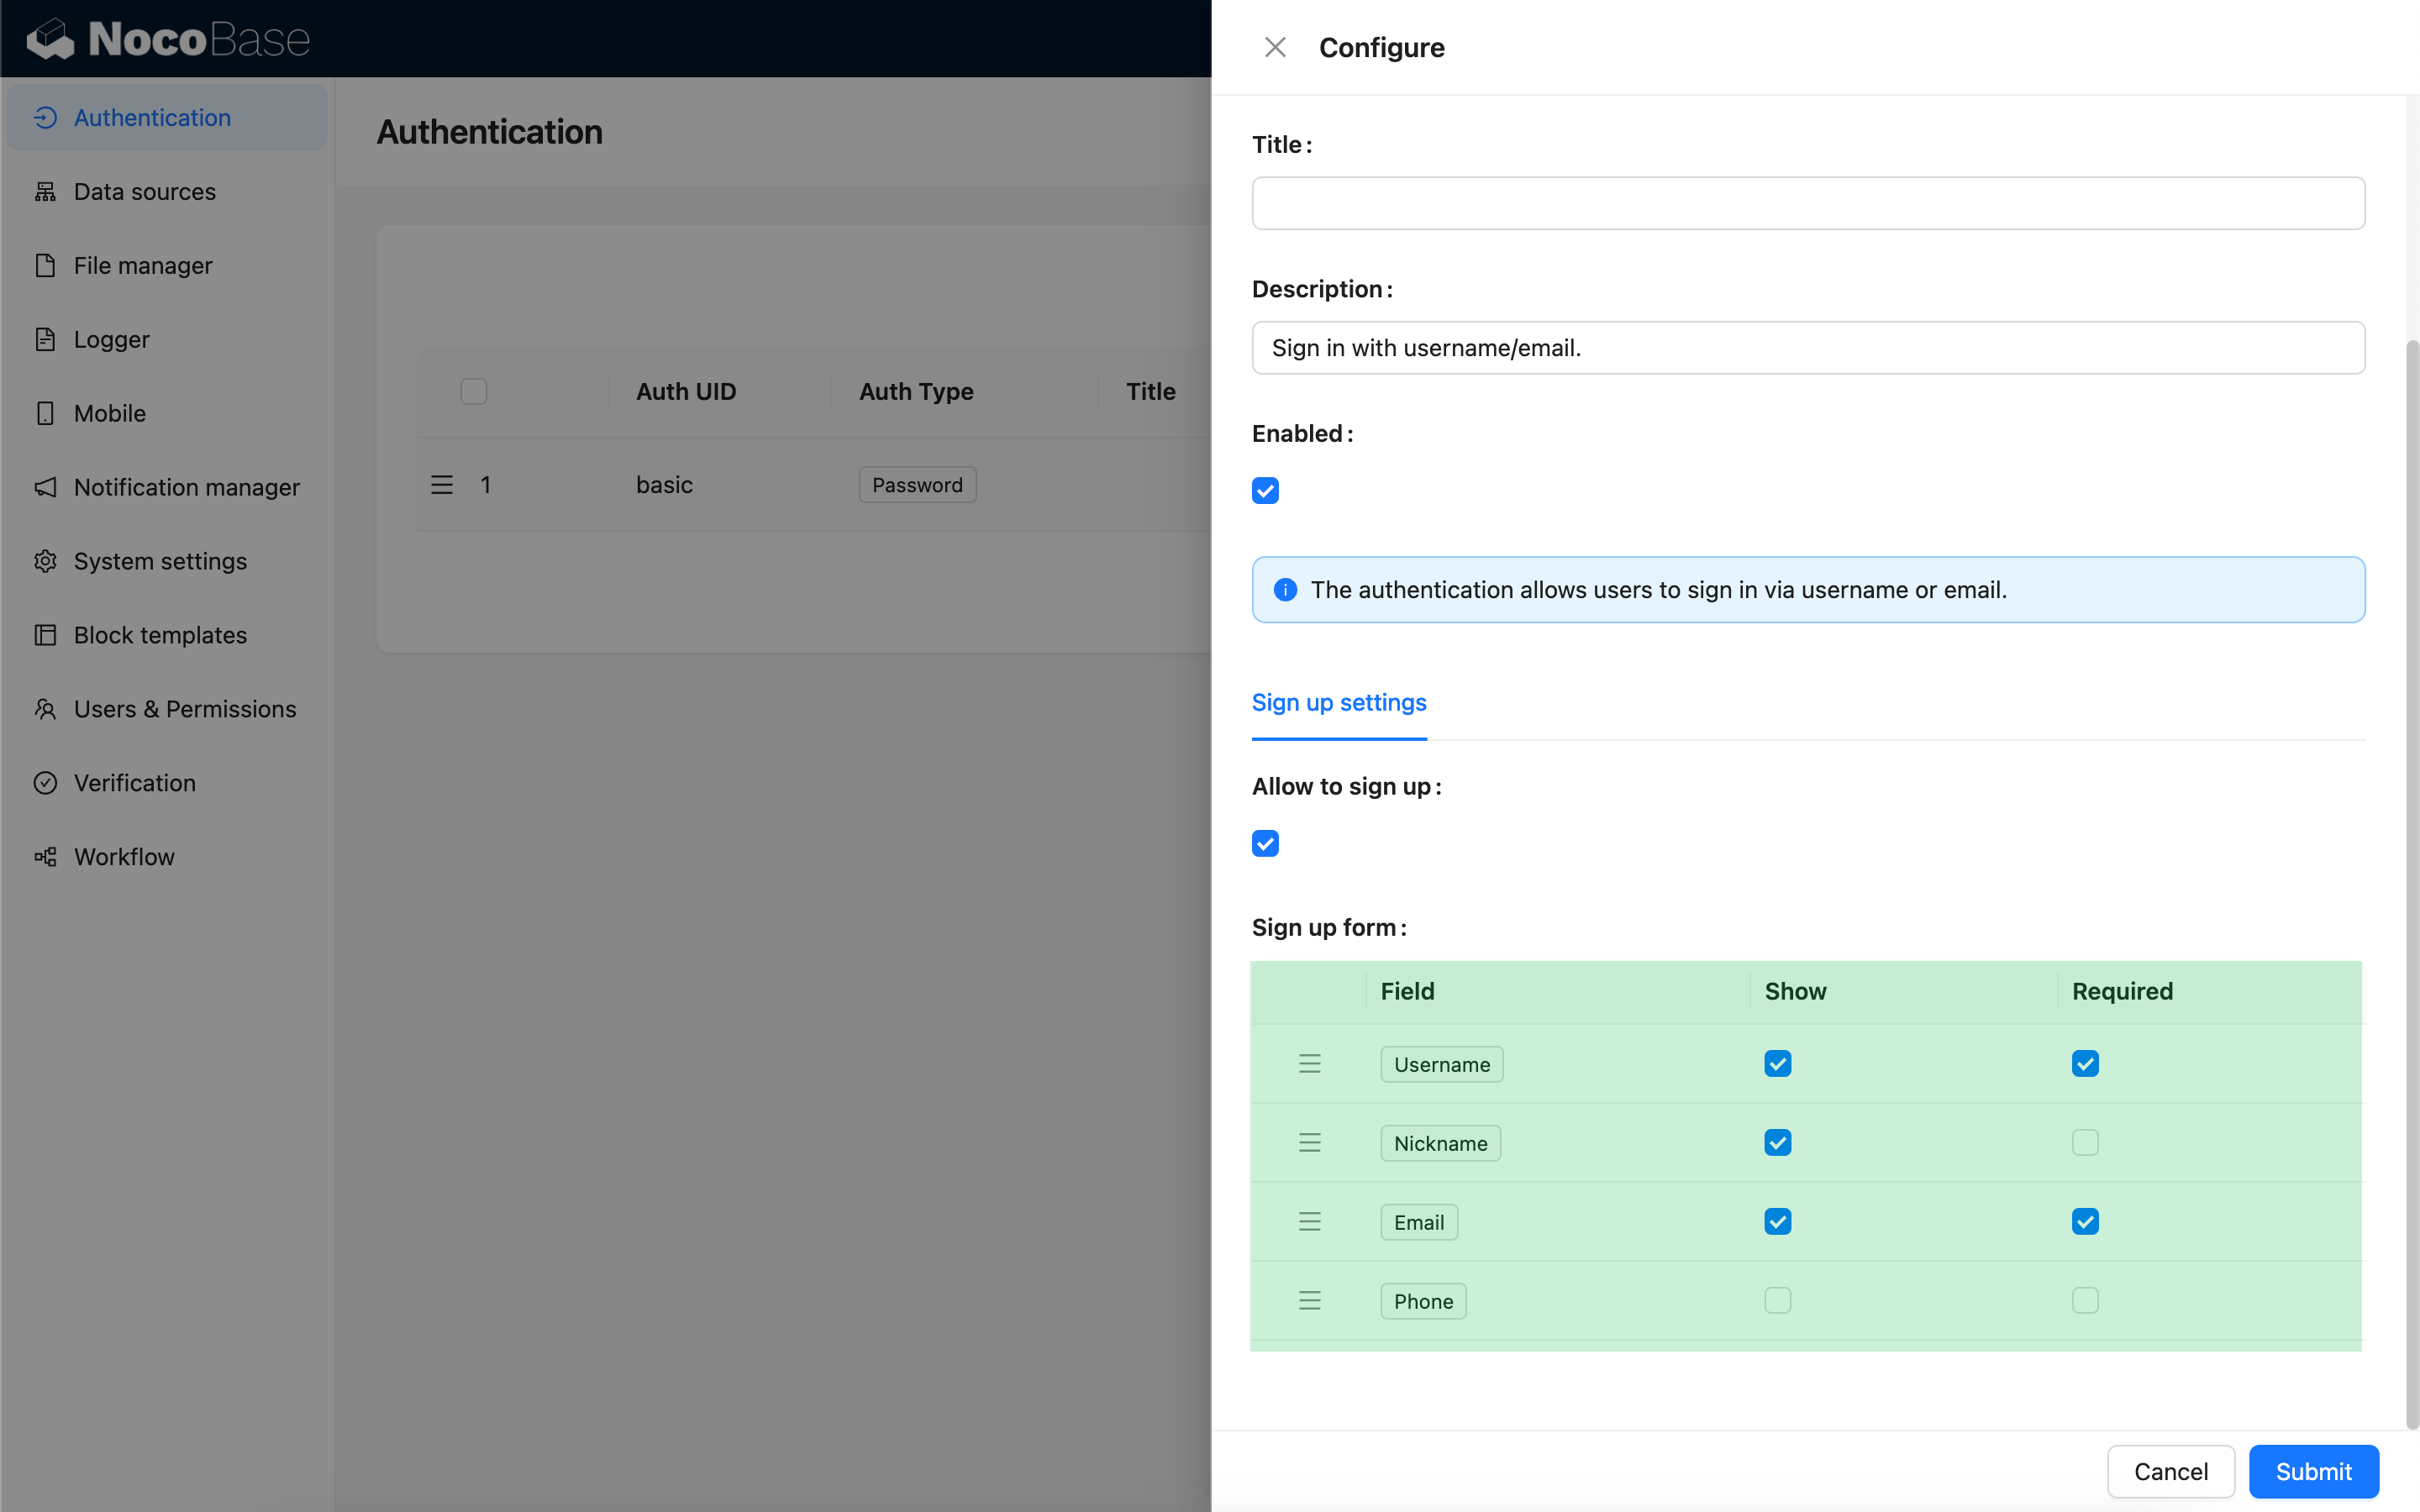Click into the Title input field
Image resolution: width=2420 pixels, height=1512 pixels.
[x=1807, y=204]
